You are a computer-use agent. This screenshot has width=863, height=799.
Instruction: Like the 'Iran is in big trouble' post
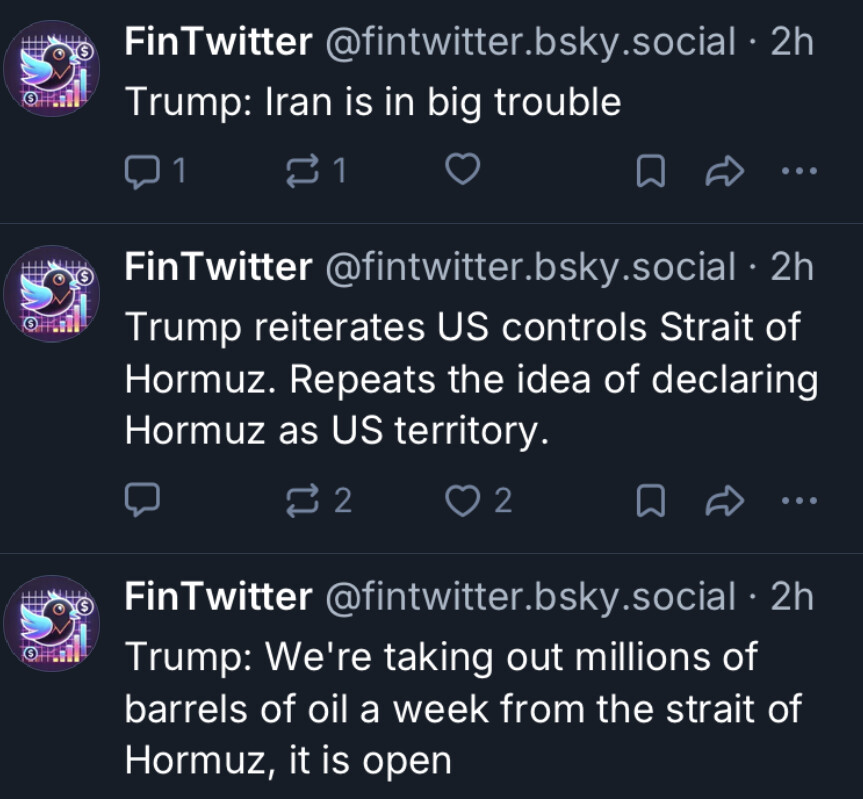click(462, 169)
